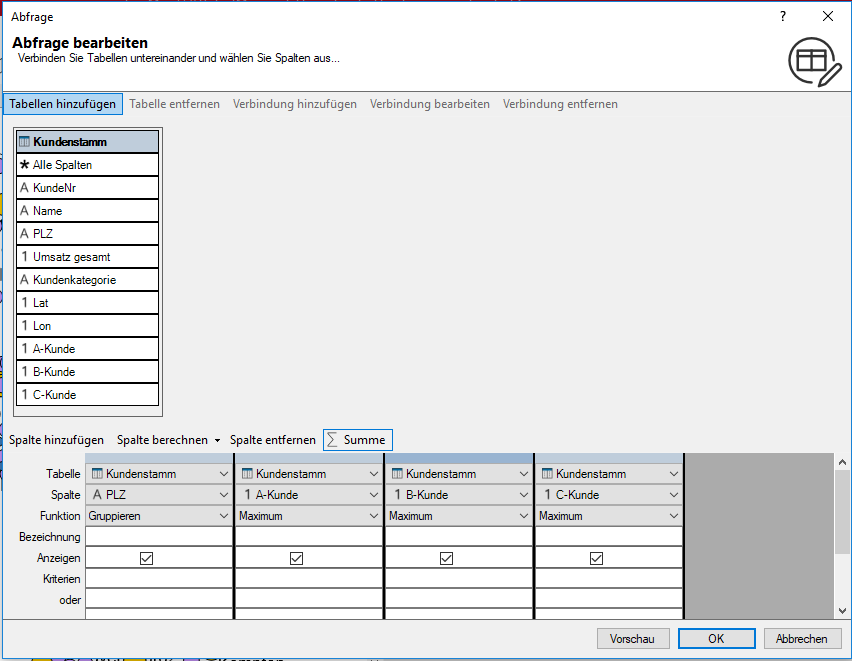
Task: Click Tabellen hinzufügen toolbar item
Action: tap(62, 104)
